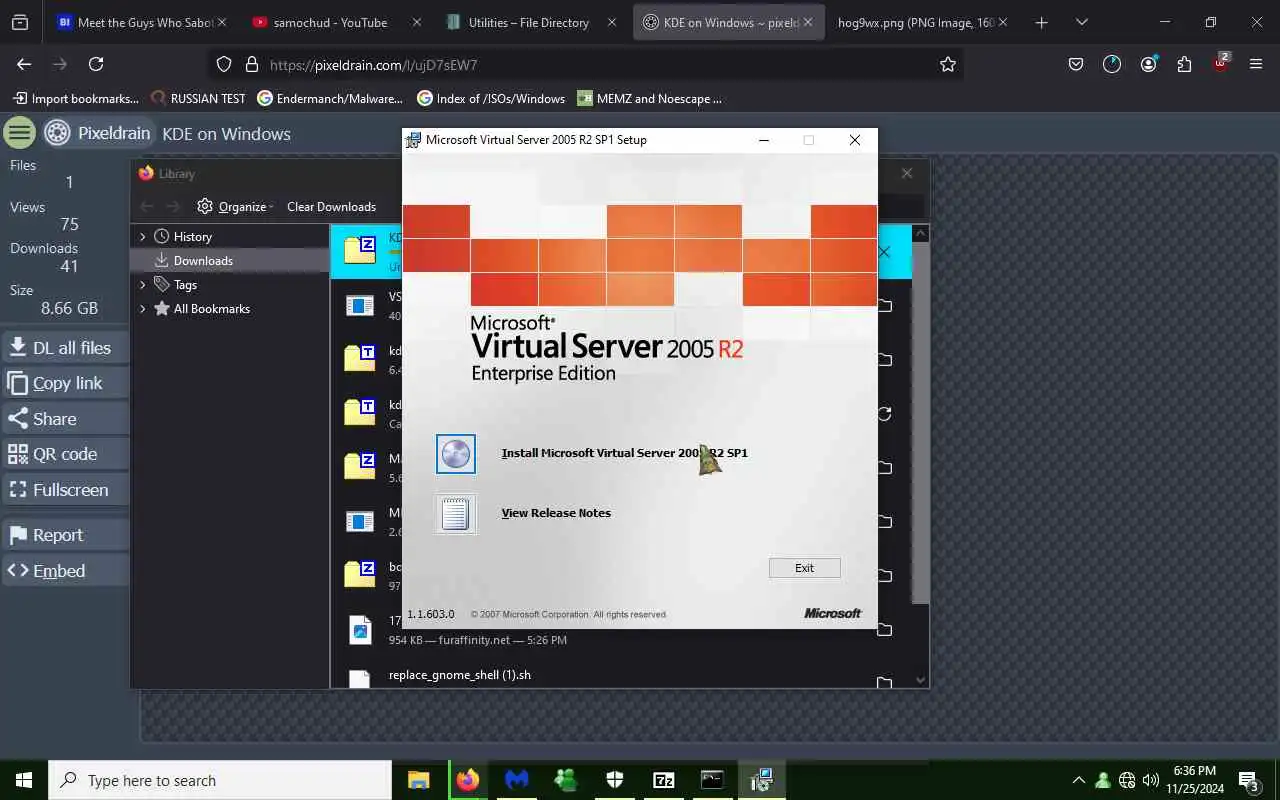
Task: Select Downloads in Library sidebar
Action: (230, 261)
